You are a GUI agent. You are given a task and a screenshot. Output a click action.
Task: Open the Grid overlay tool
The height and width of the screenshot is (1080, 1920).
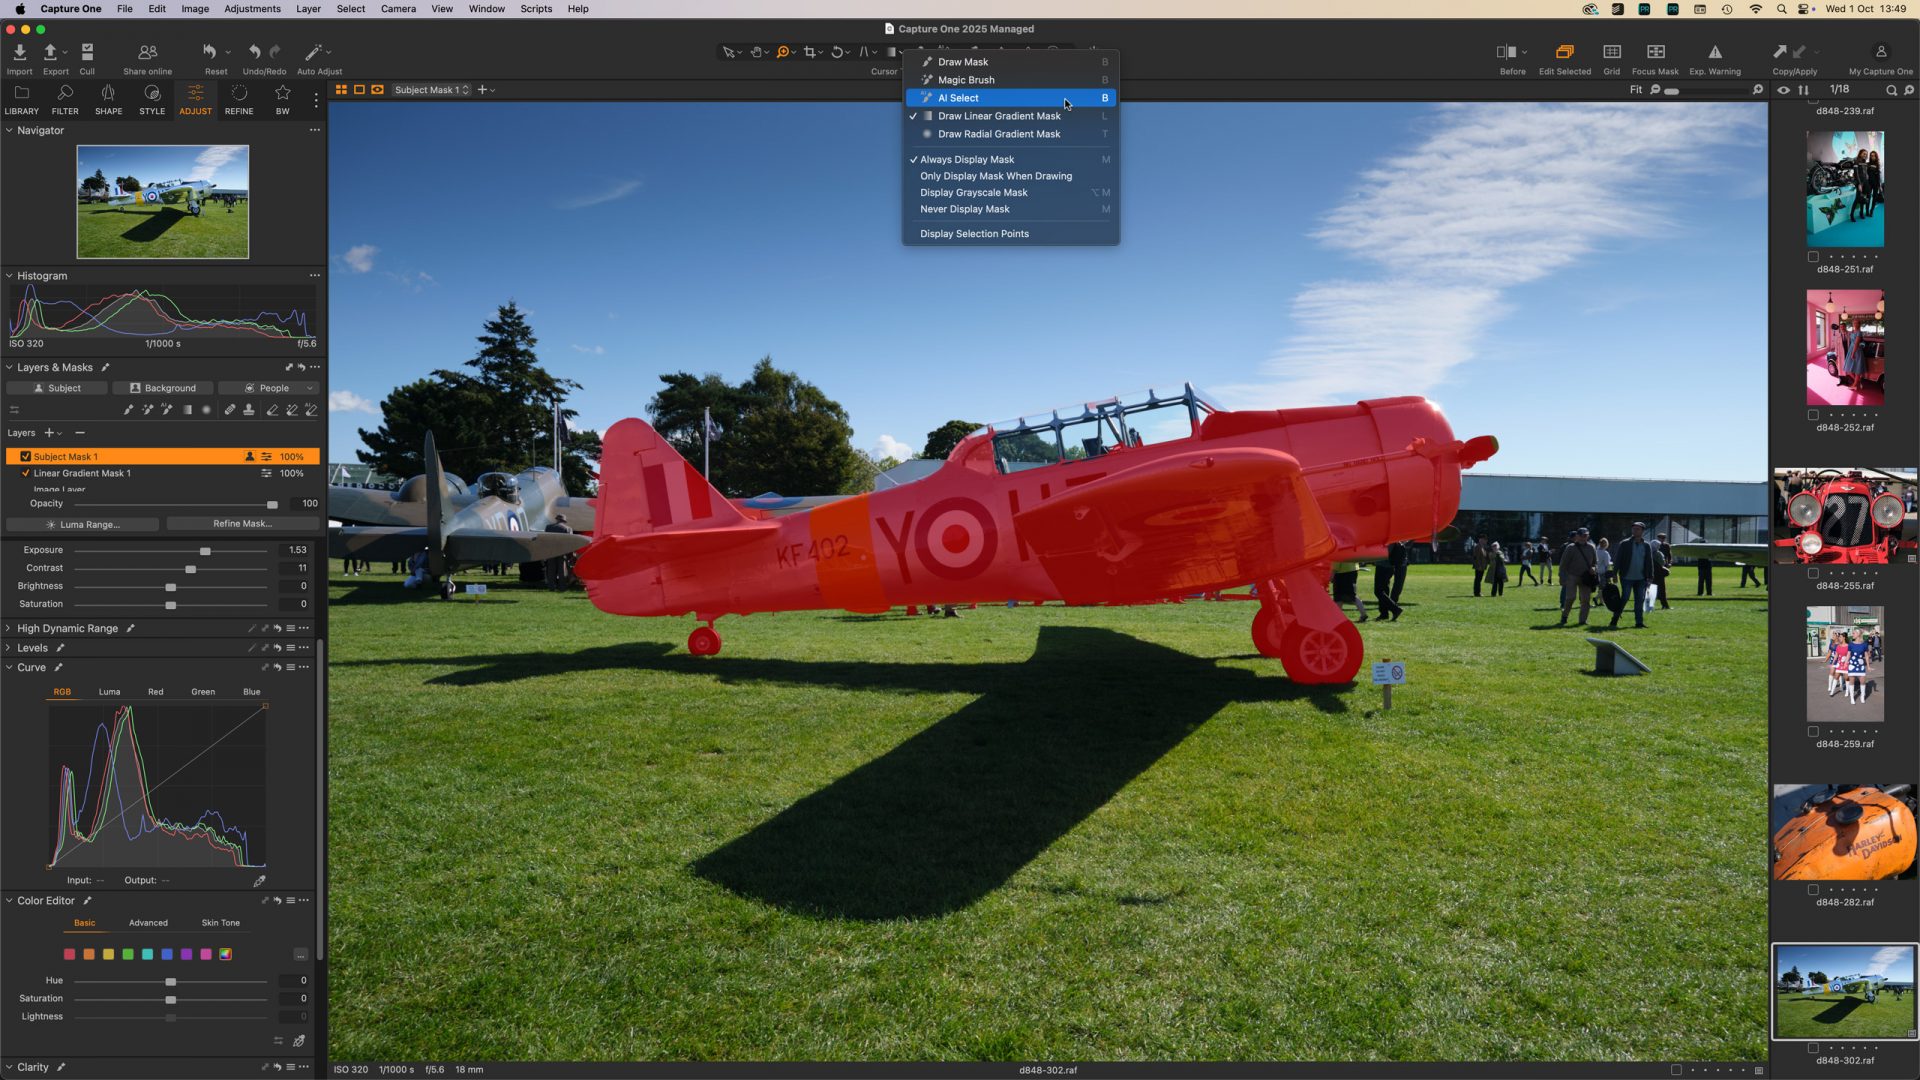click(1611, 52)
